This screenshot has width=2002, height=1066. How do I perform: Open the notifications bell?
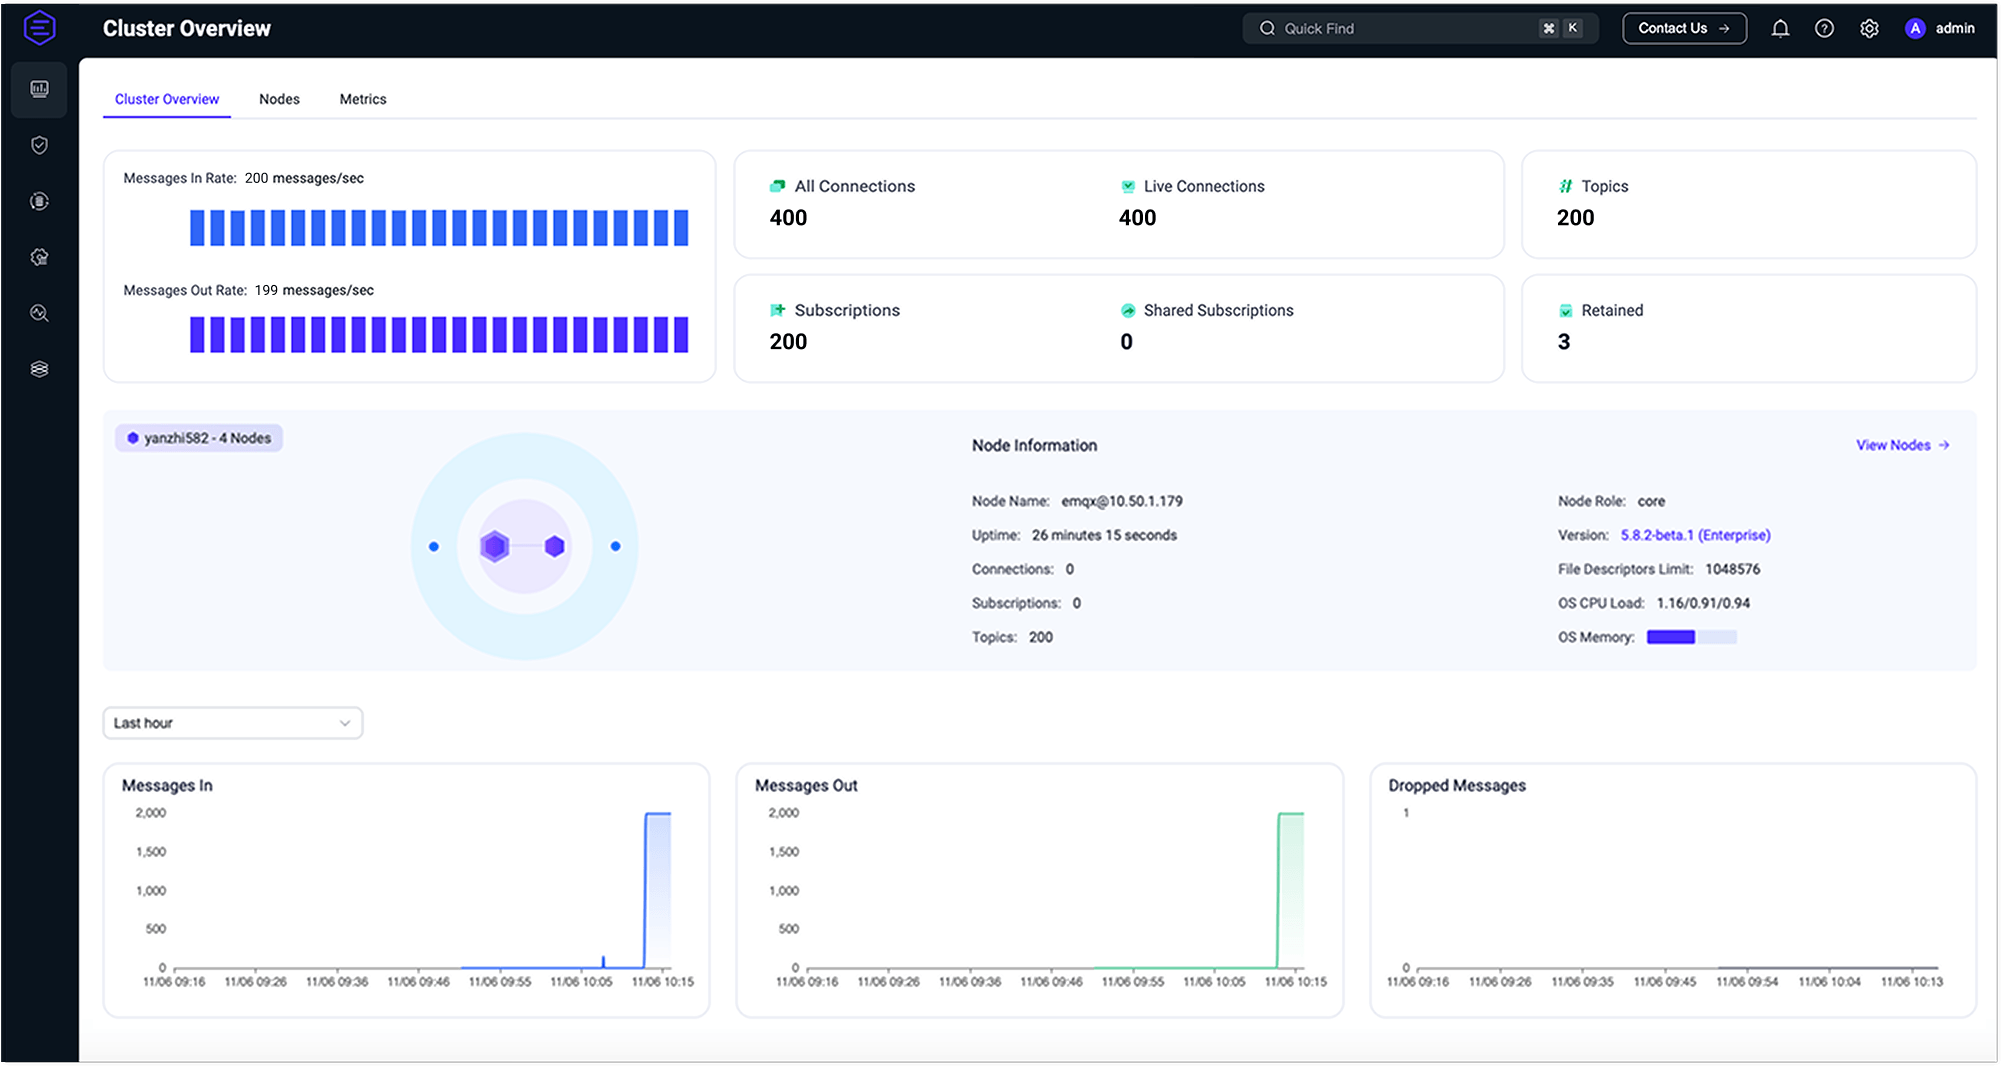click(x=1780, y=29)
